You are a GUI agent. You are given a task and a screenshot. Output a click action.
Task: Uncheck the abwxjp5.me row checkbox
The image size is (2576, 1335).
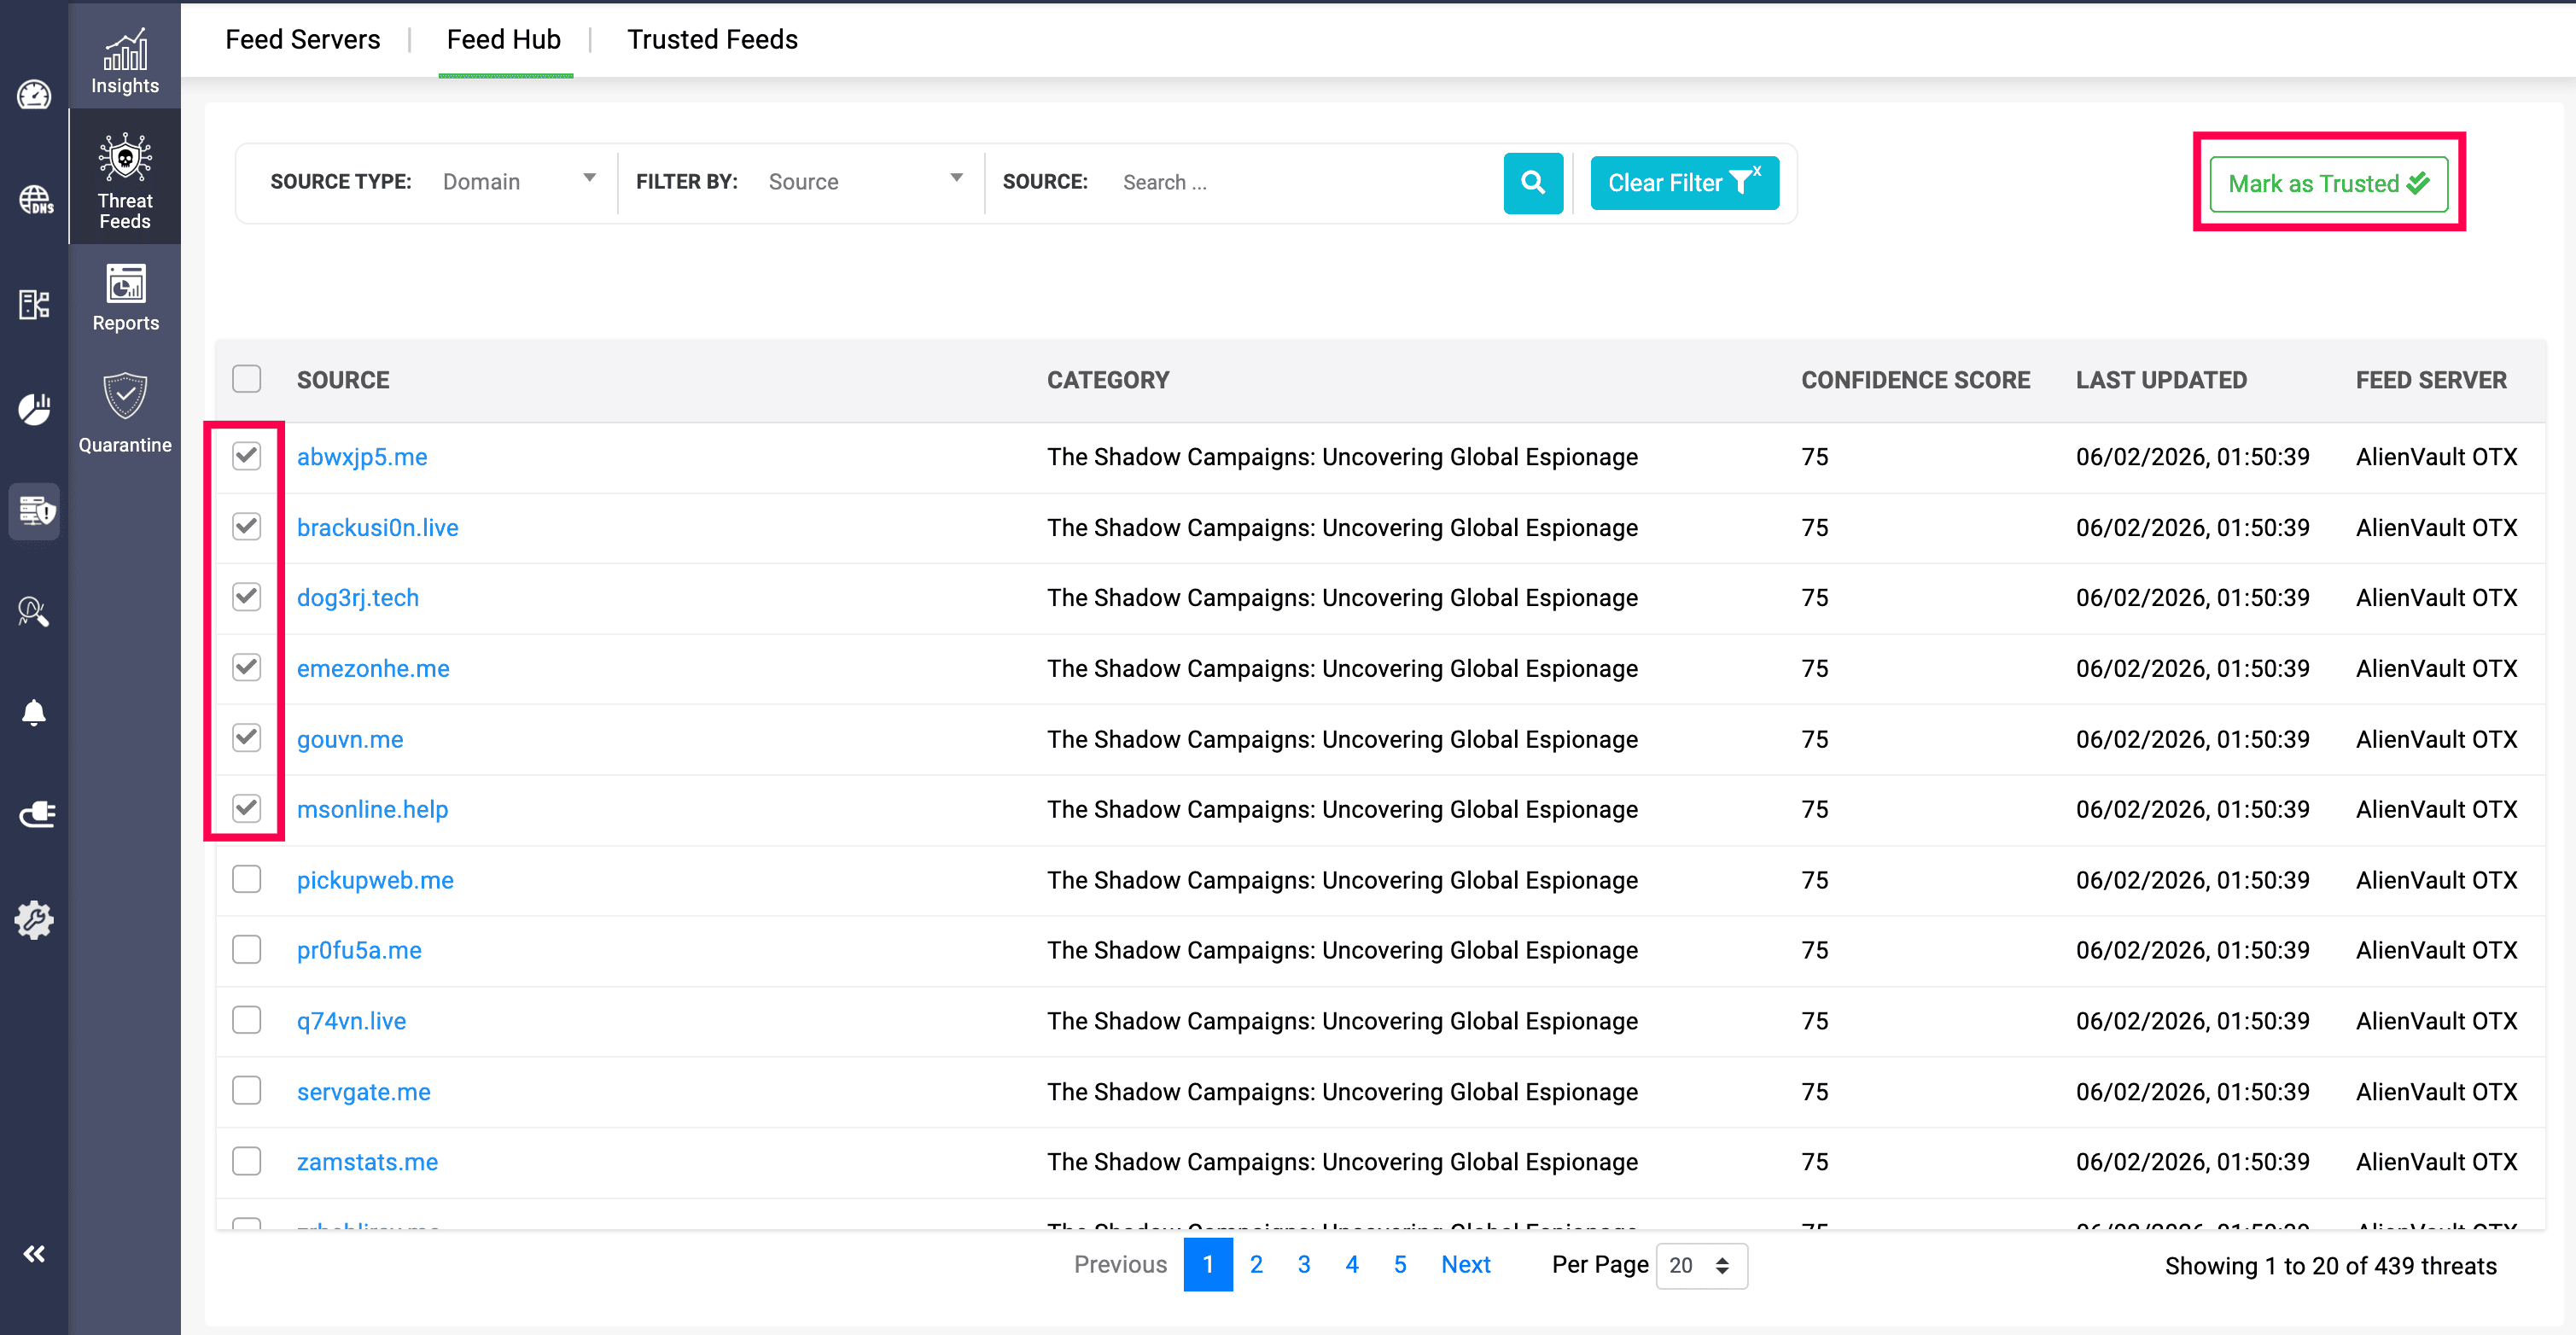246,456
